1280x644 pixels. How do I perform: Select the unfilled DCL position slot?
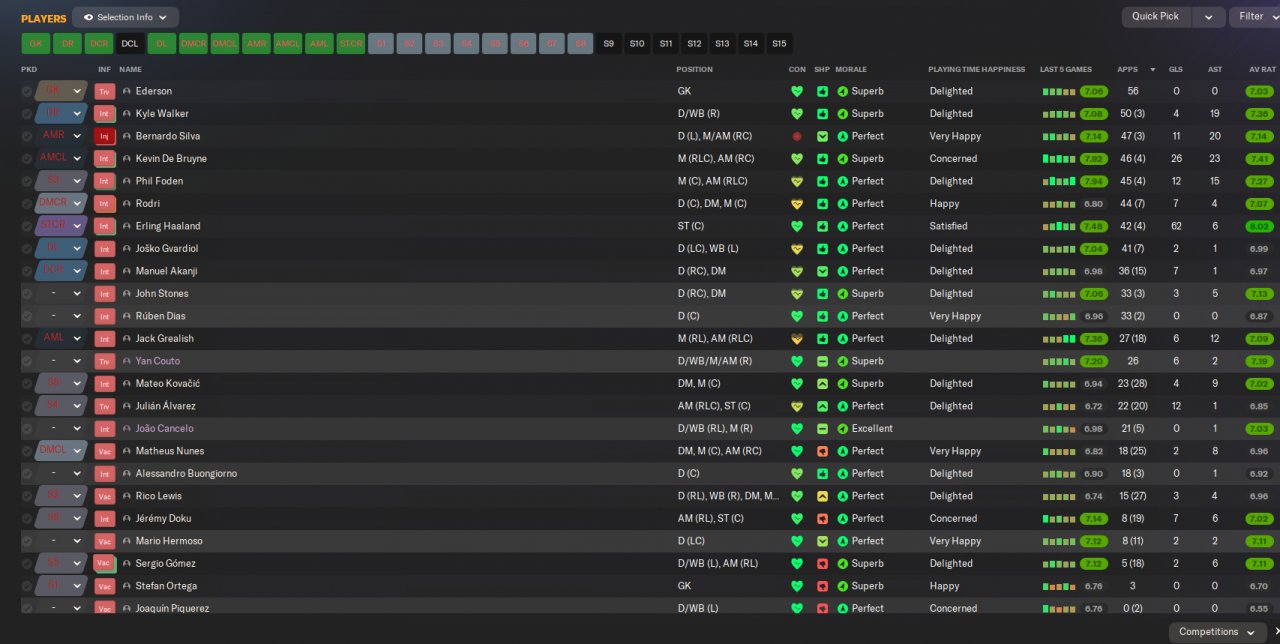[x=130, y=44]
